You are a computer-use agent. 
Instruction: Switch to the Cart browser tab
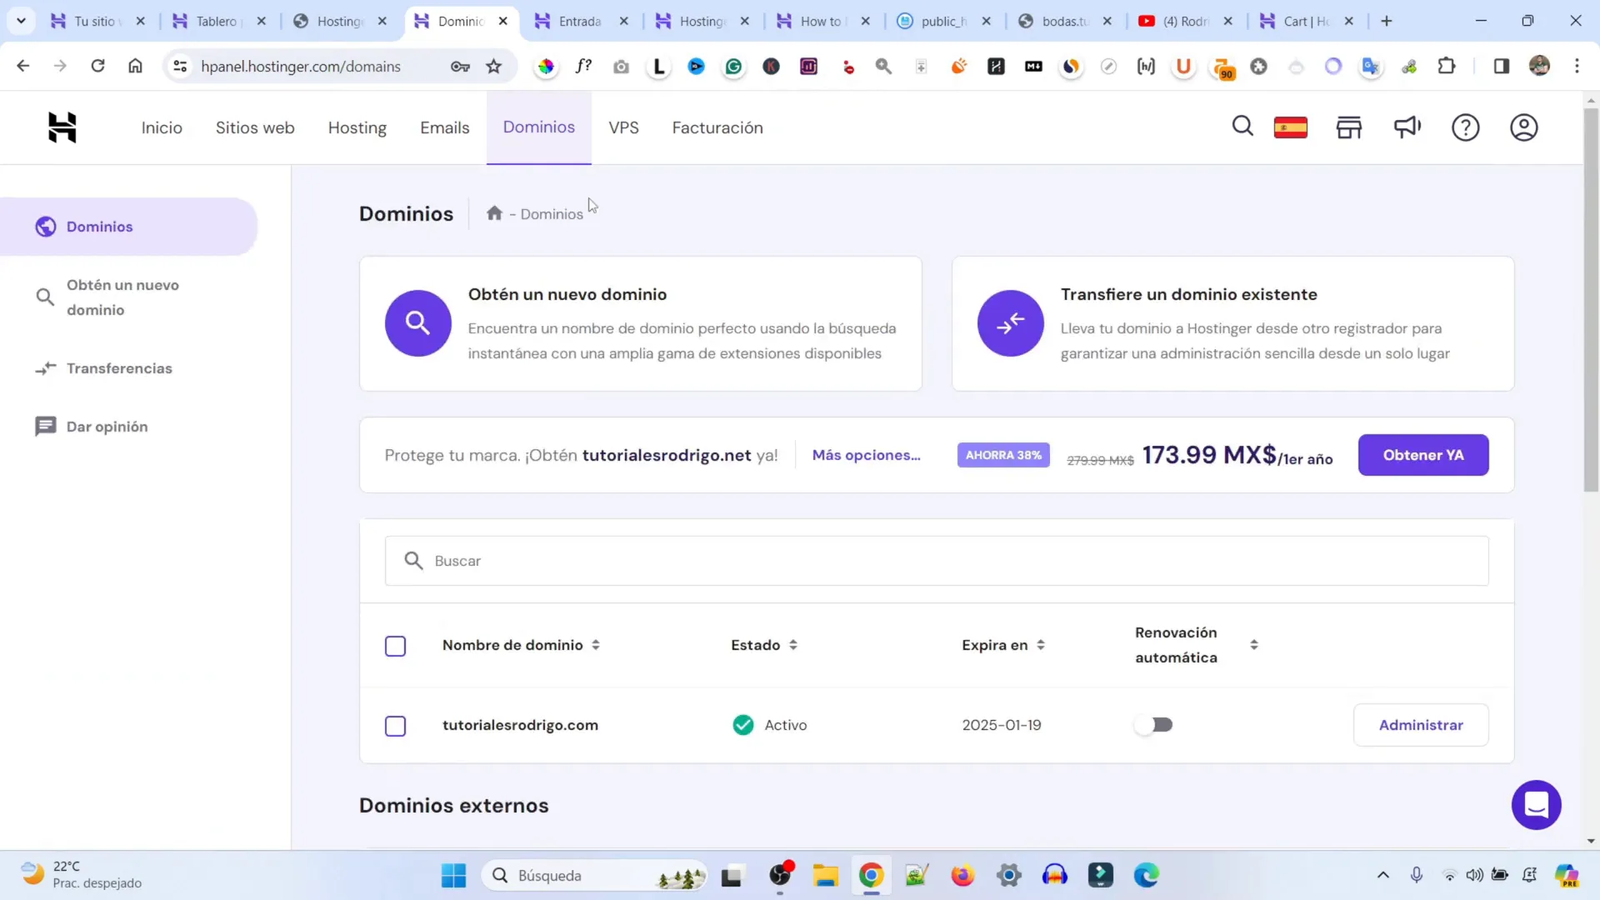click(1306, 21)
